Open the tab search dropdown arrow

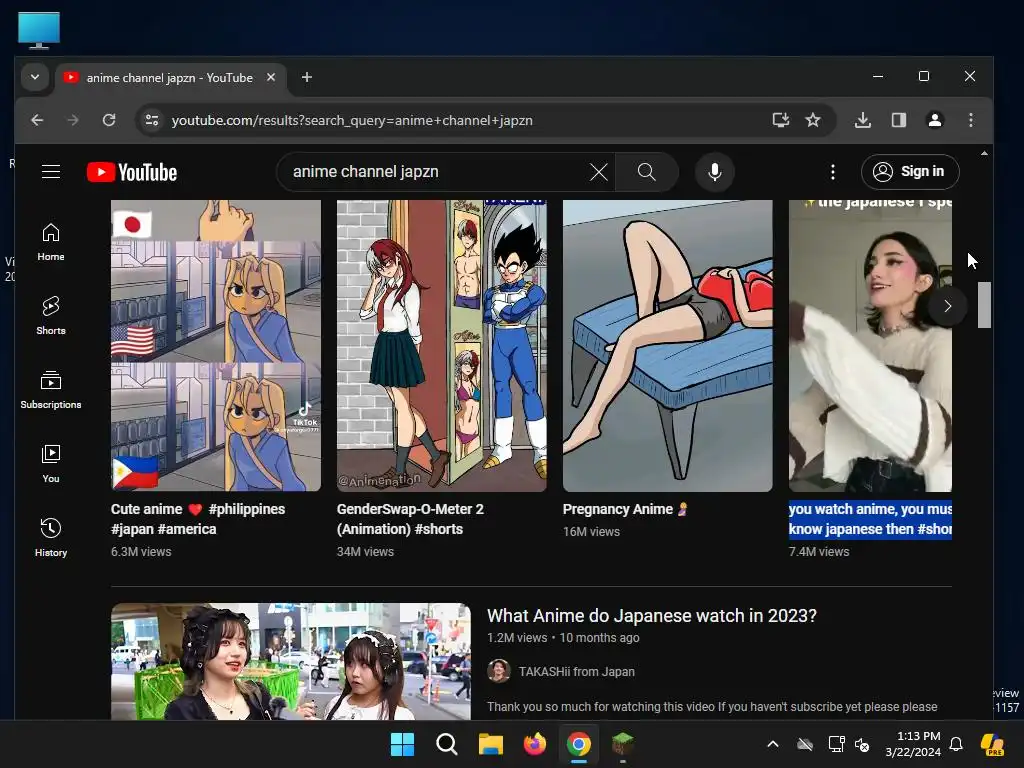[35, 77]
